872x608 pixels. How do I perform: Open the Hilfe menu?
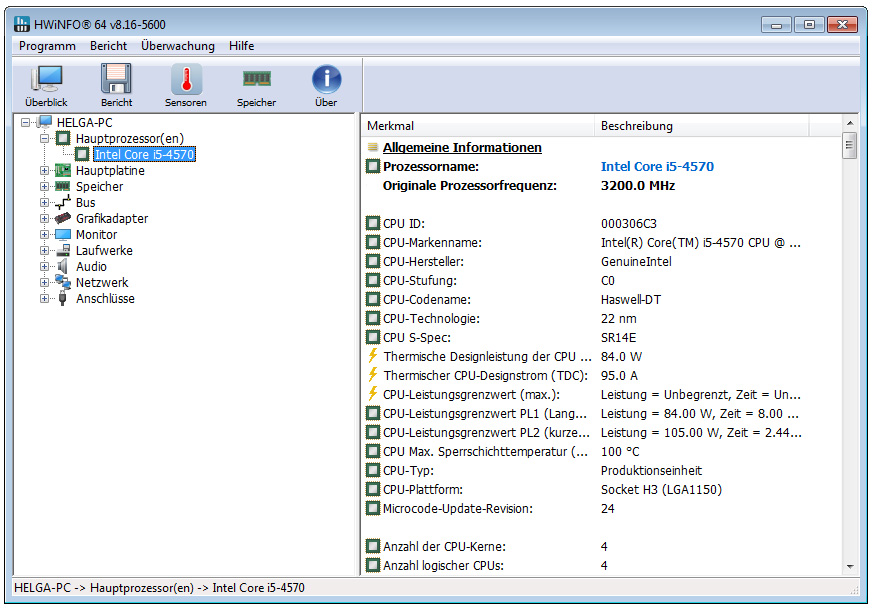tap(241, 46)
